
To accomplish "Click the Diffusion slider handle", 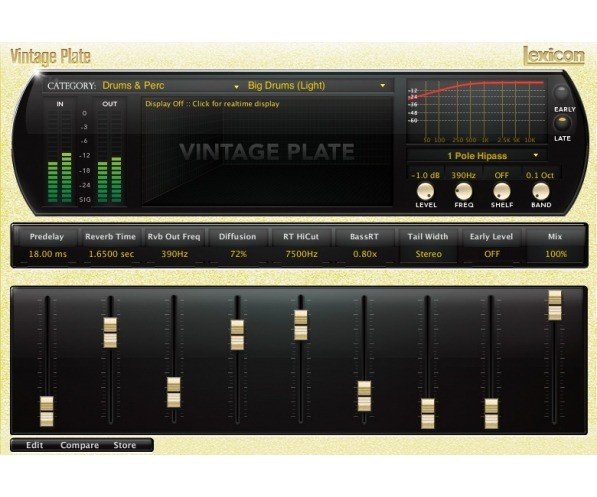I will [238, 335].
